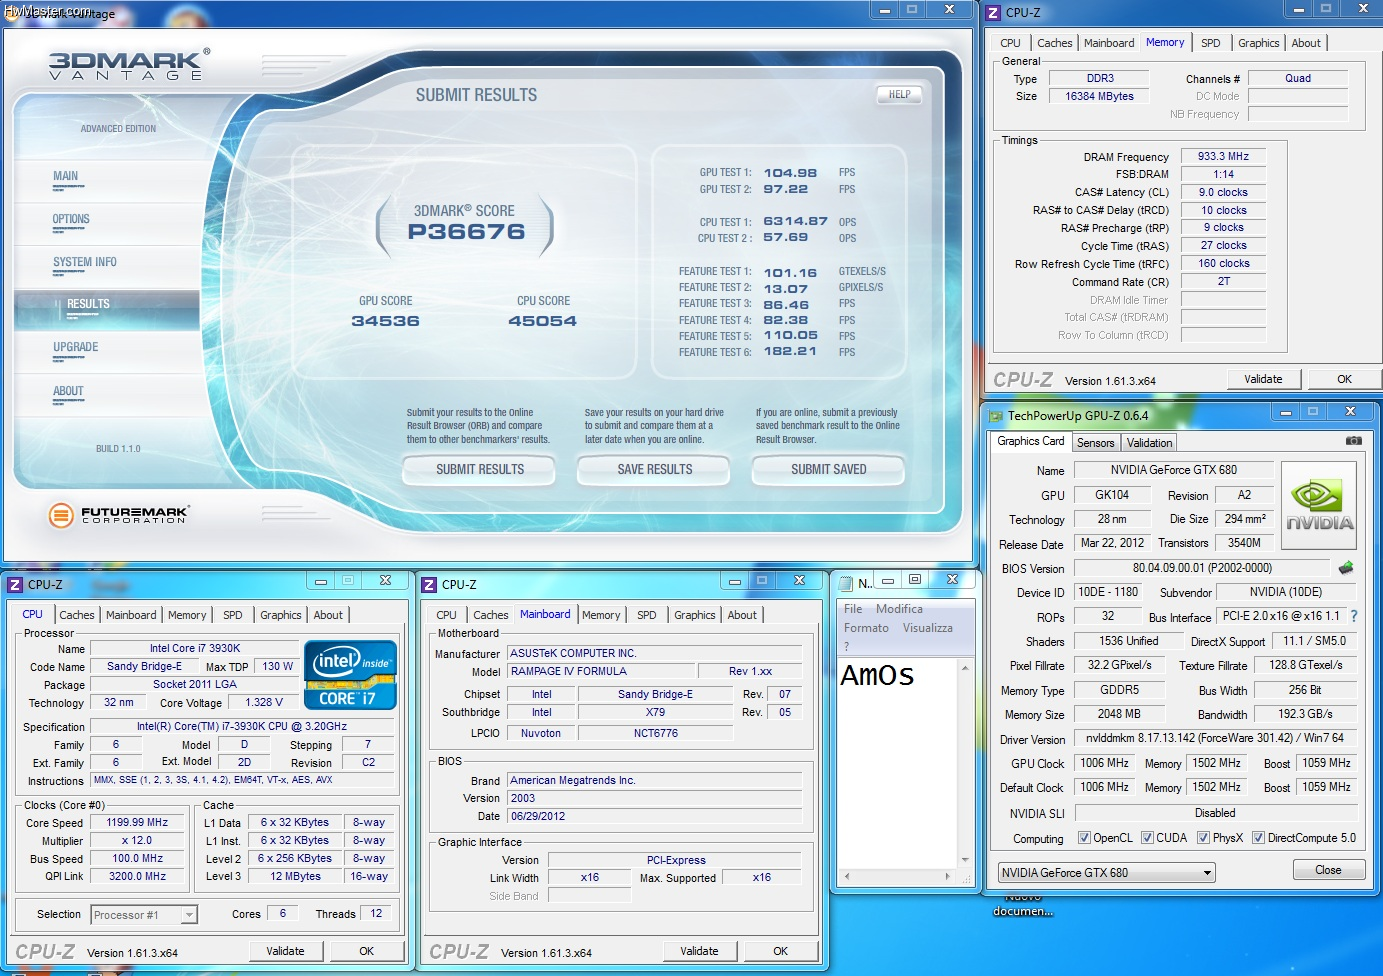Click the GPU-Z window title bar icon
The width and height of the screenshot is (1383, 976).
(x=996, y=416)
